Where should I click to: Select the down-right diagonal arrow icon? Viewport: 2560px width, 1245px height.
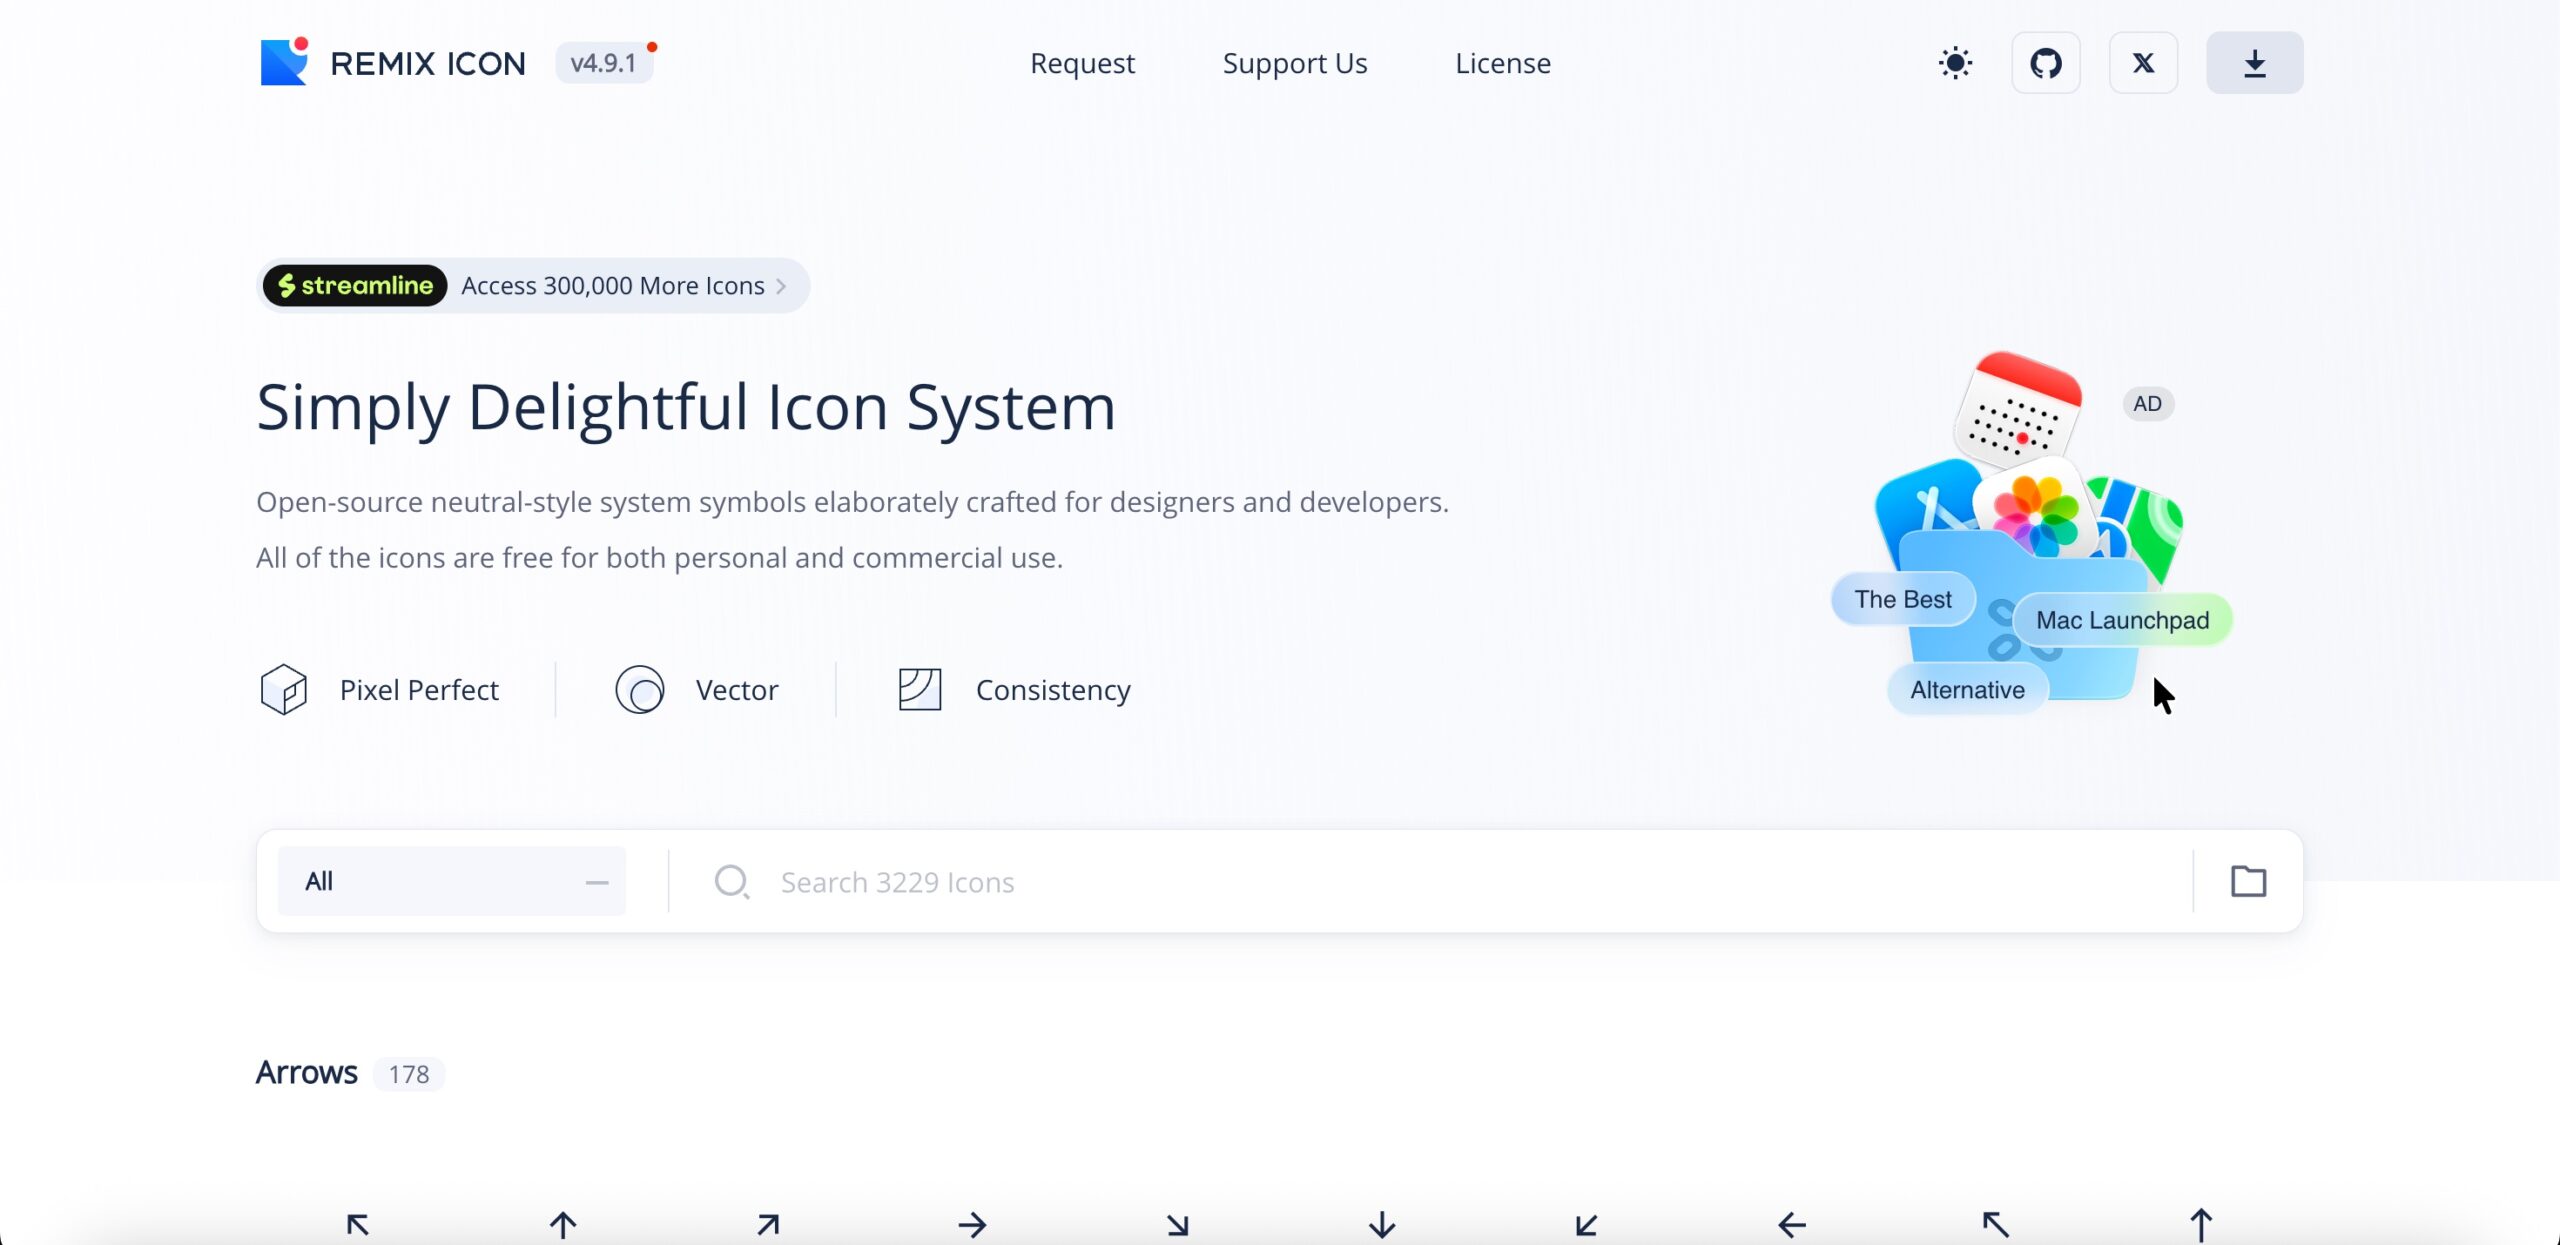(x=1178, y=1224)
